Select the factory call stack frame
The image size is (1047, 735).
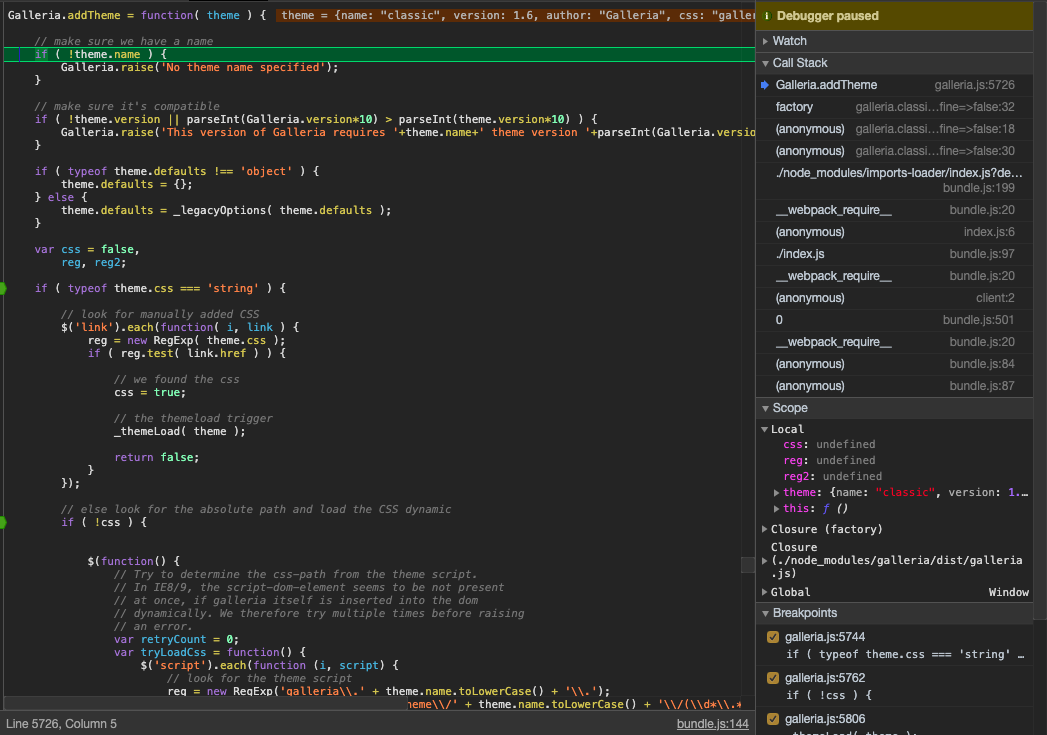click(895, 107)
